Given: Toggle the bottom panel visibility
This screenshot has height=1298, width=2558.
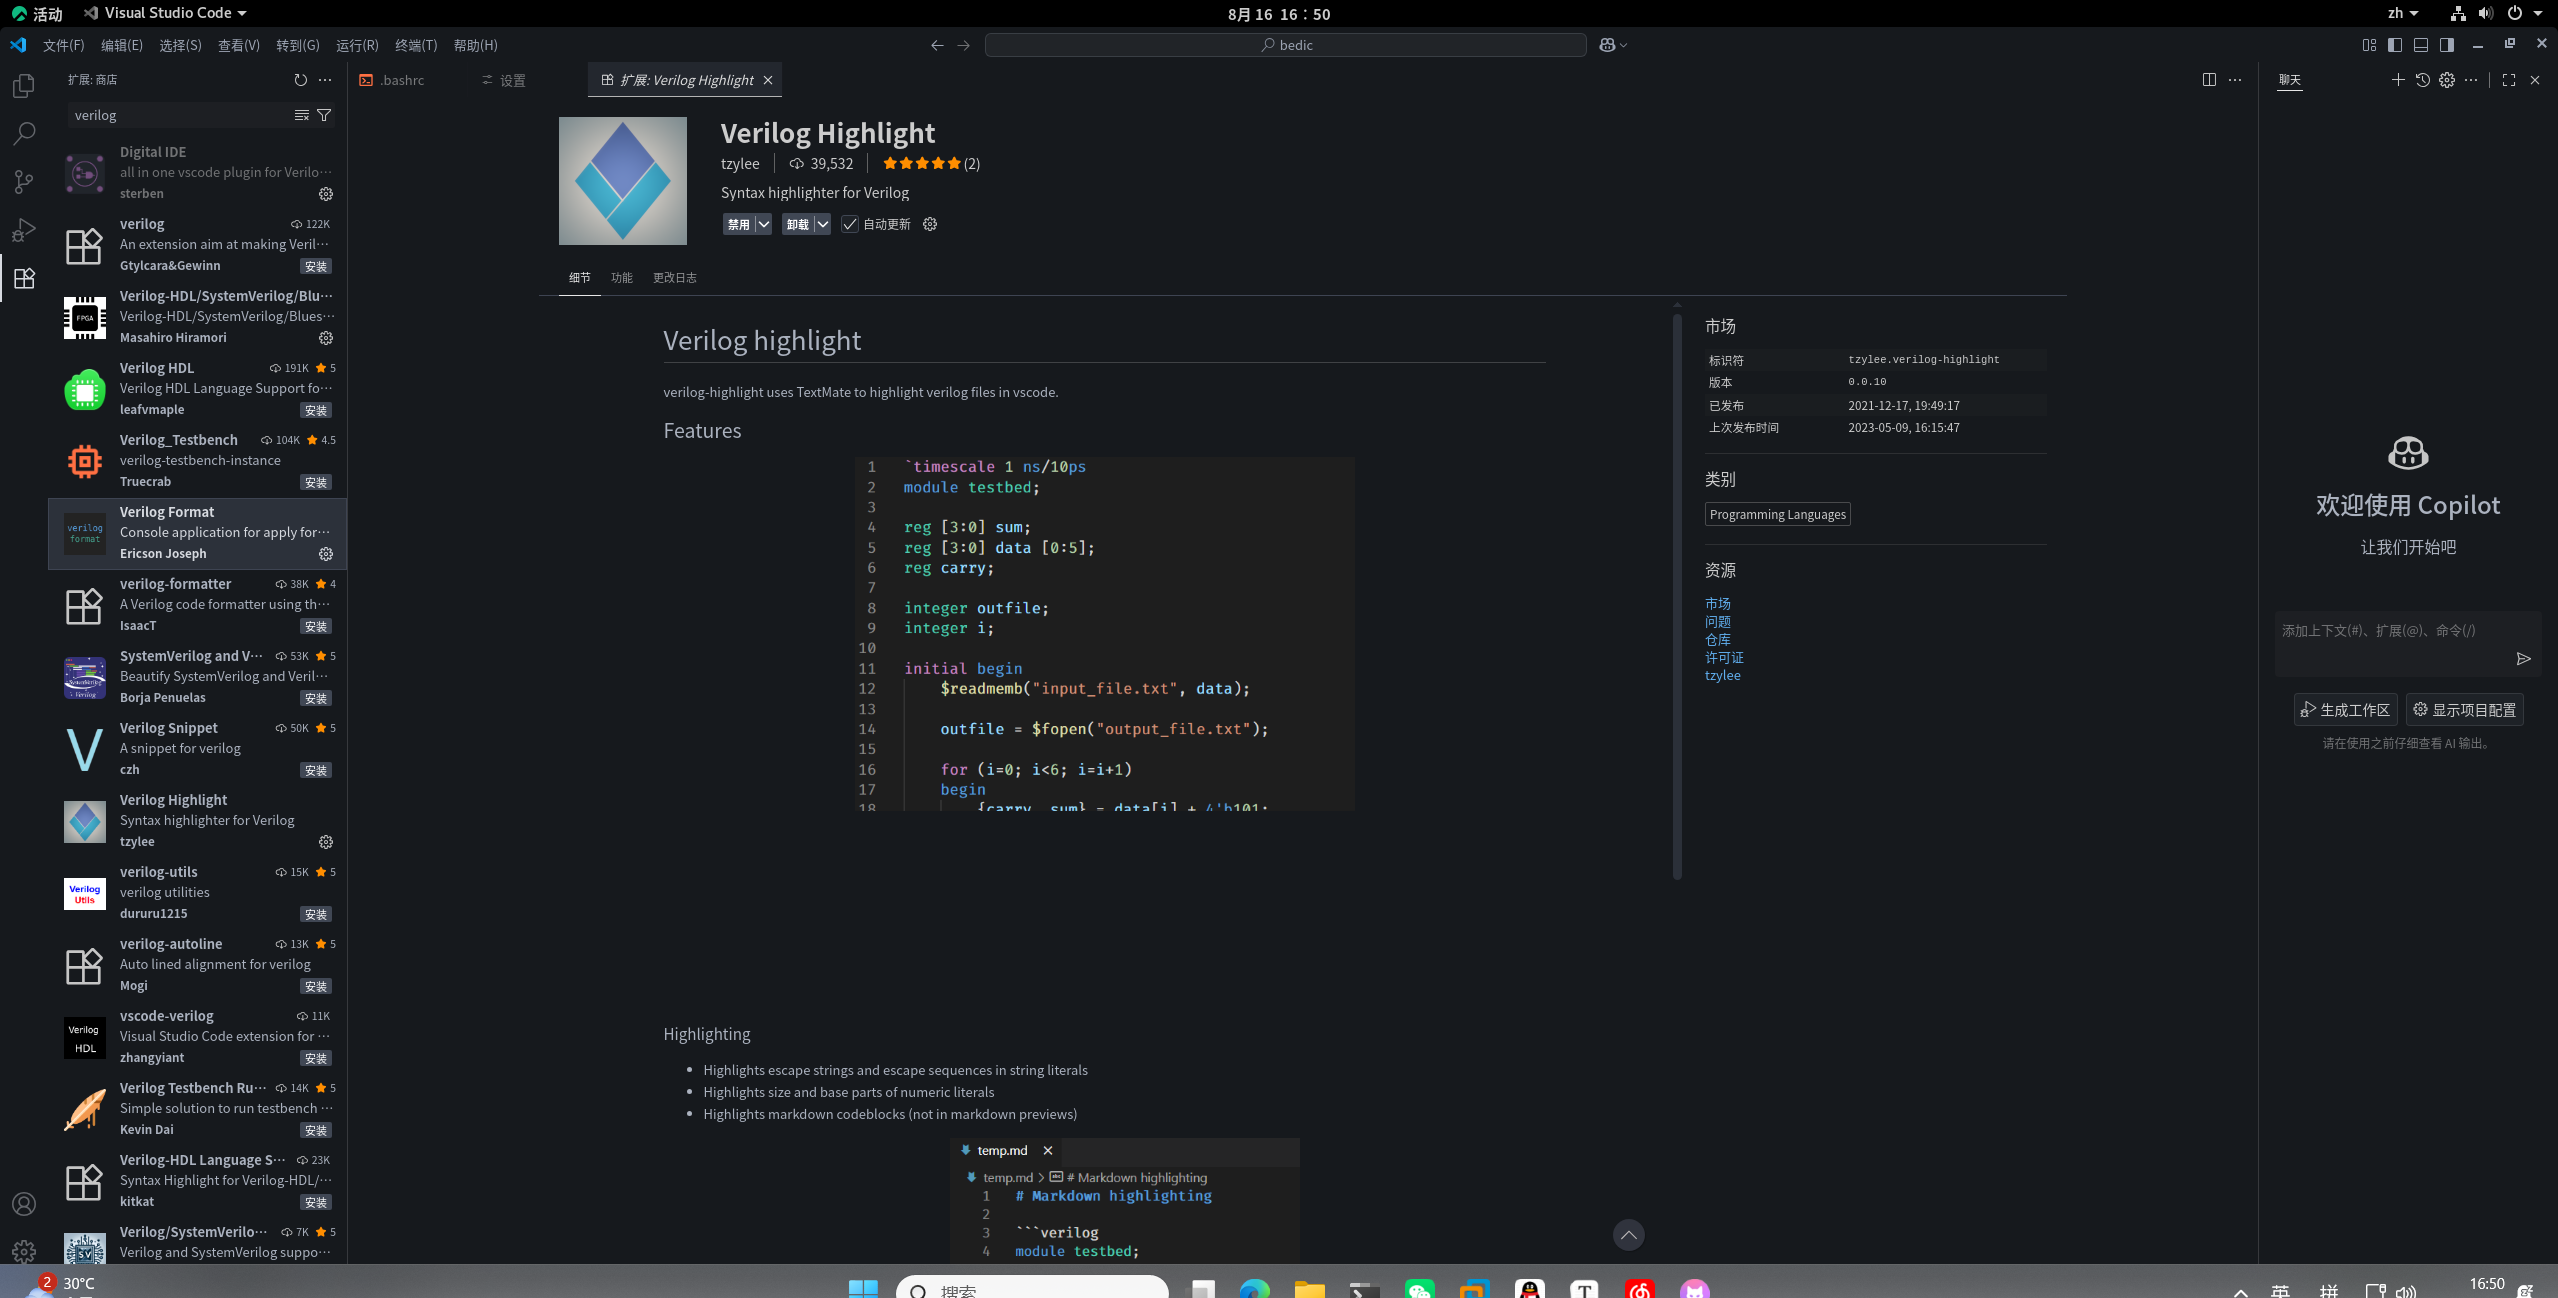Looking at the screenshot, I should pos(2420,44).
